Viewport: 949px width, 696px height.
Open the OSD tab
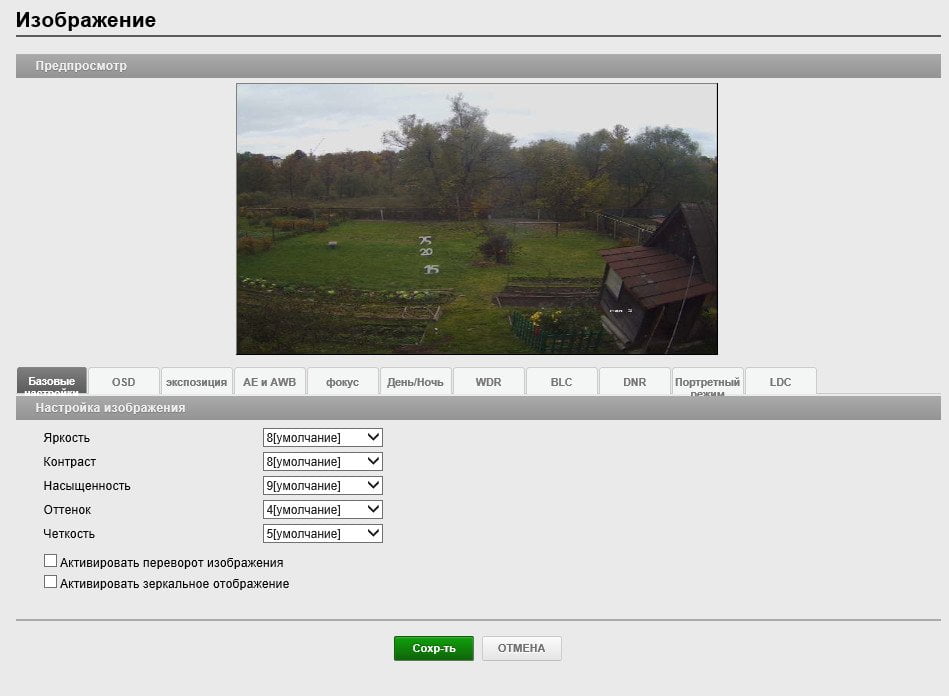click(123, 381)
